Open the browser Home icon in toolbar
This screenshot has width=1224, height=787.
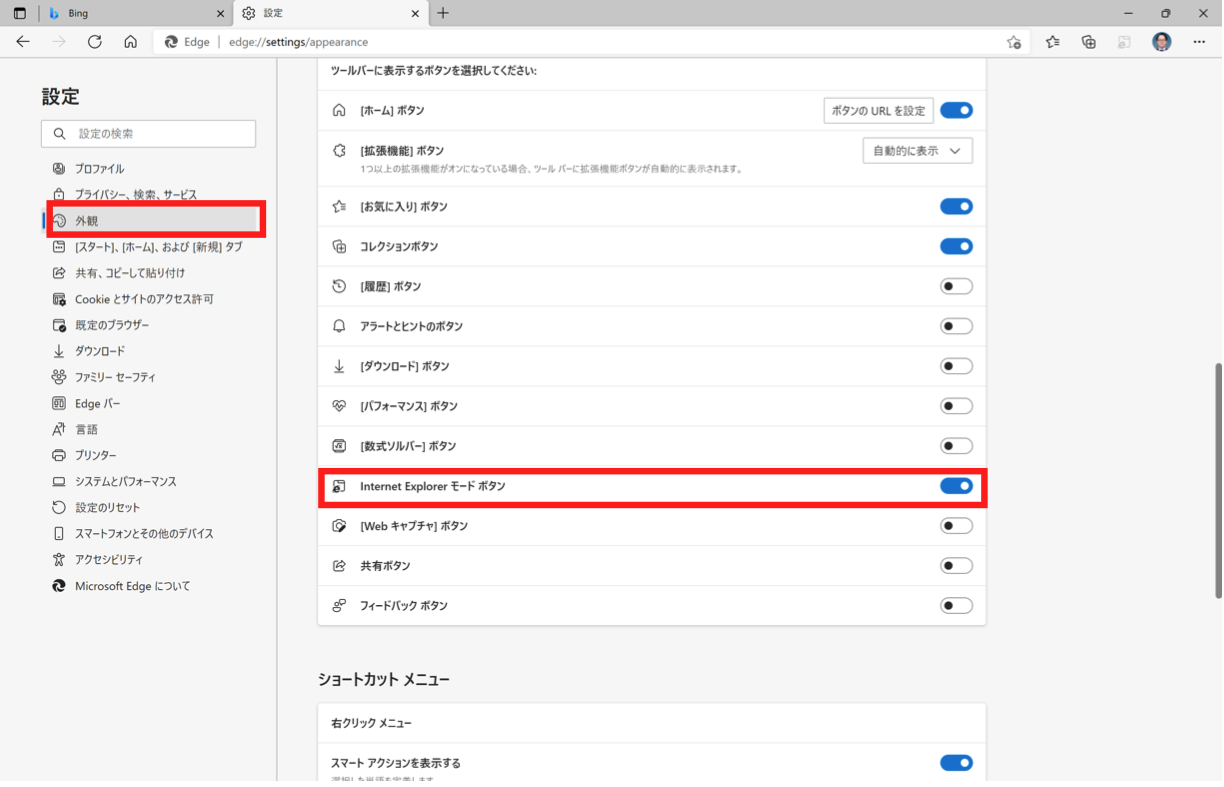click(x=131, y=42)
